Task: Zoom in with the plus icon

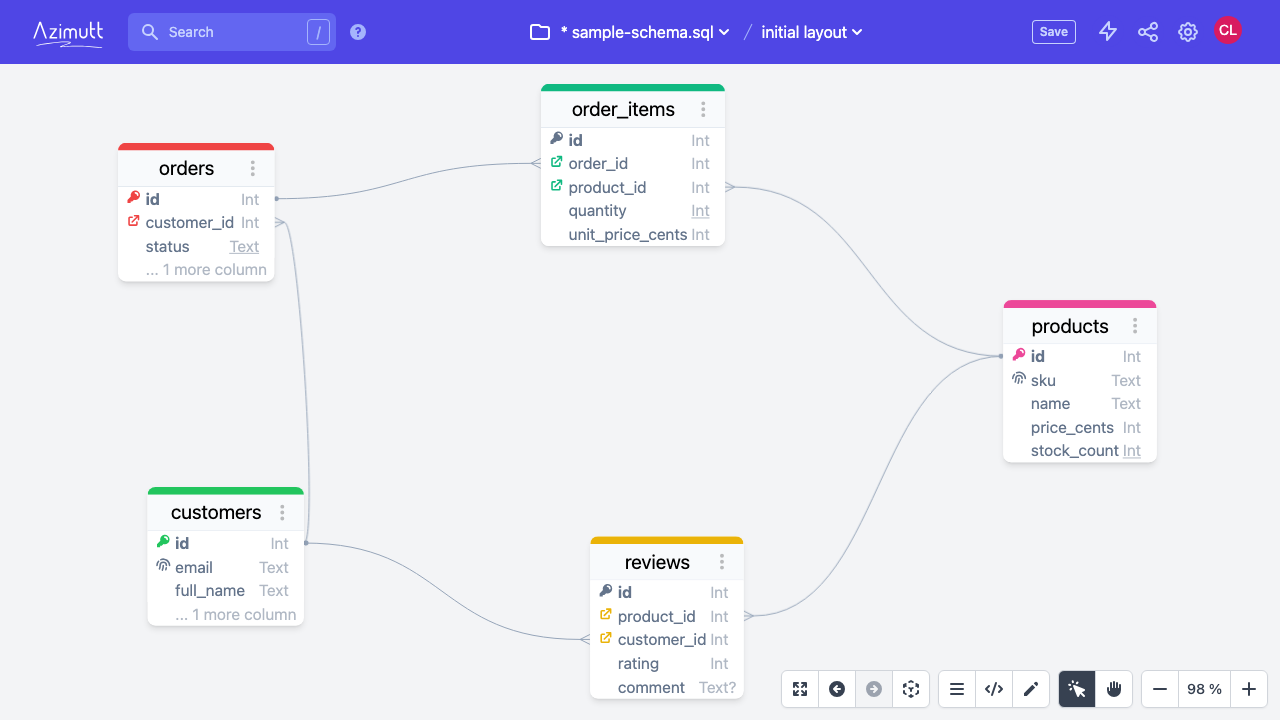Action: tap(1249, 689)
